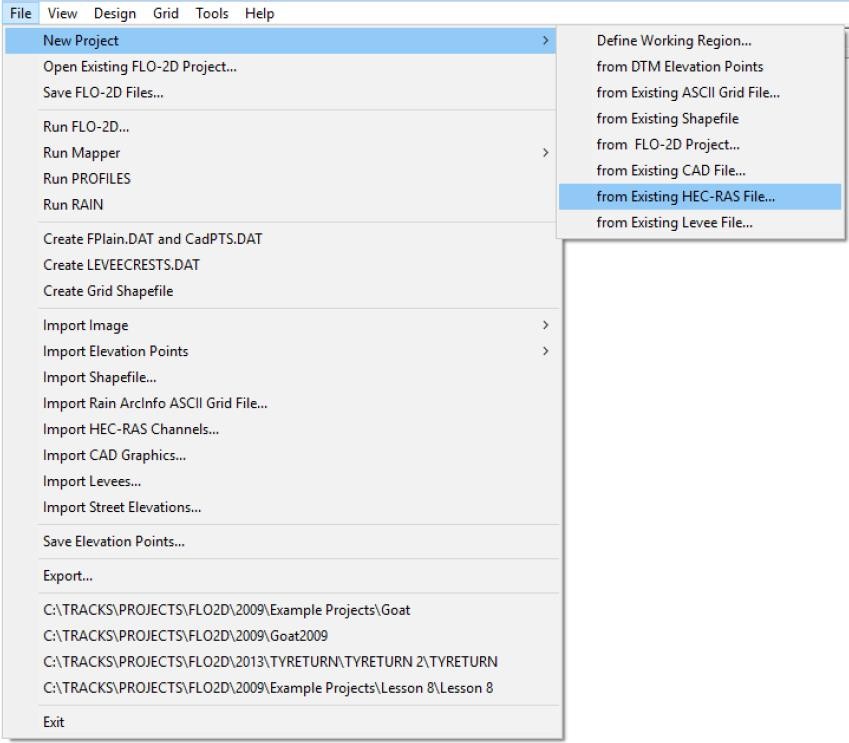849x743 pixels.
Task: Expand the Run Mapper submenu arrow
Action: point(545,153)
